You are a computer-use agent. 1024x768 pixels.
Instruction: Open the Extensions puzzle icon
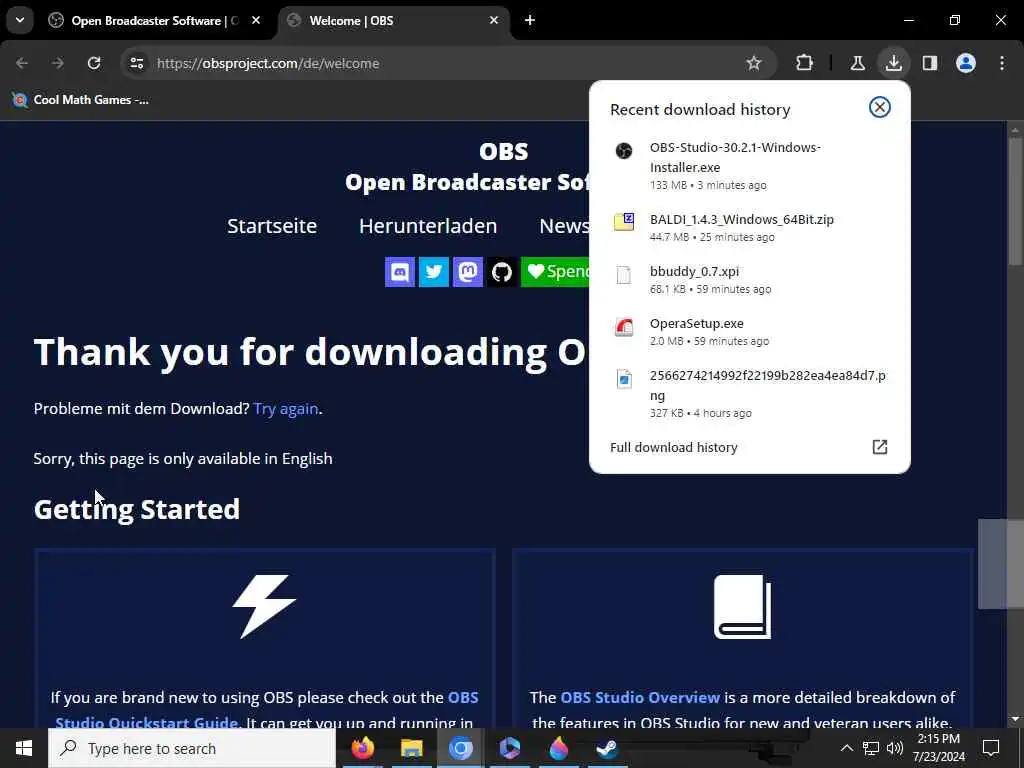(x=805, y=63)
